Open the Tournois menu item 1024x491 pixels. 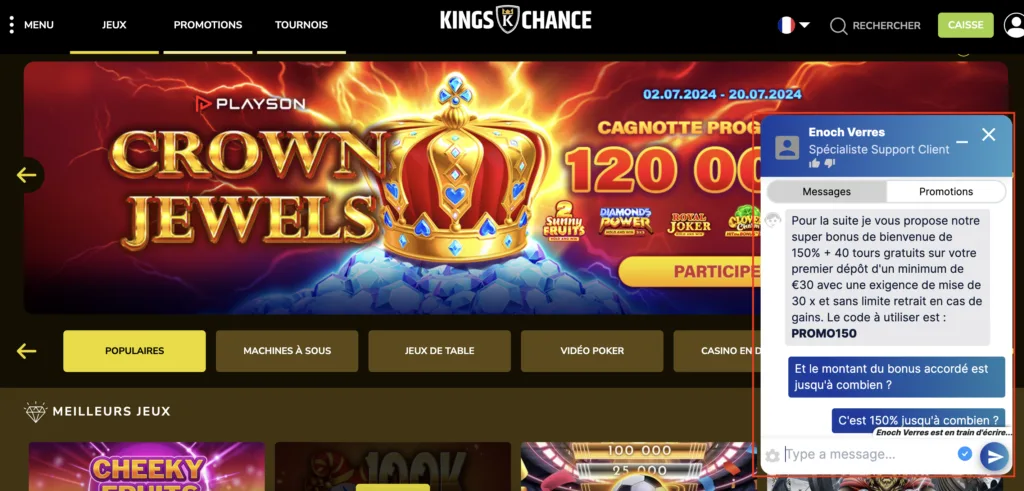click(x=301, y=25)
